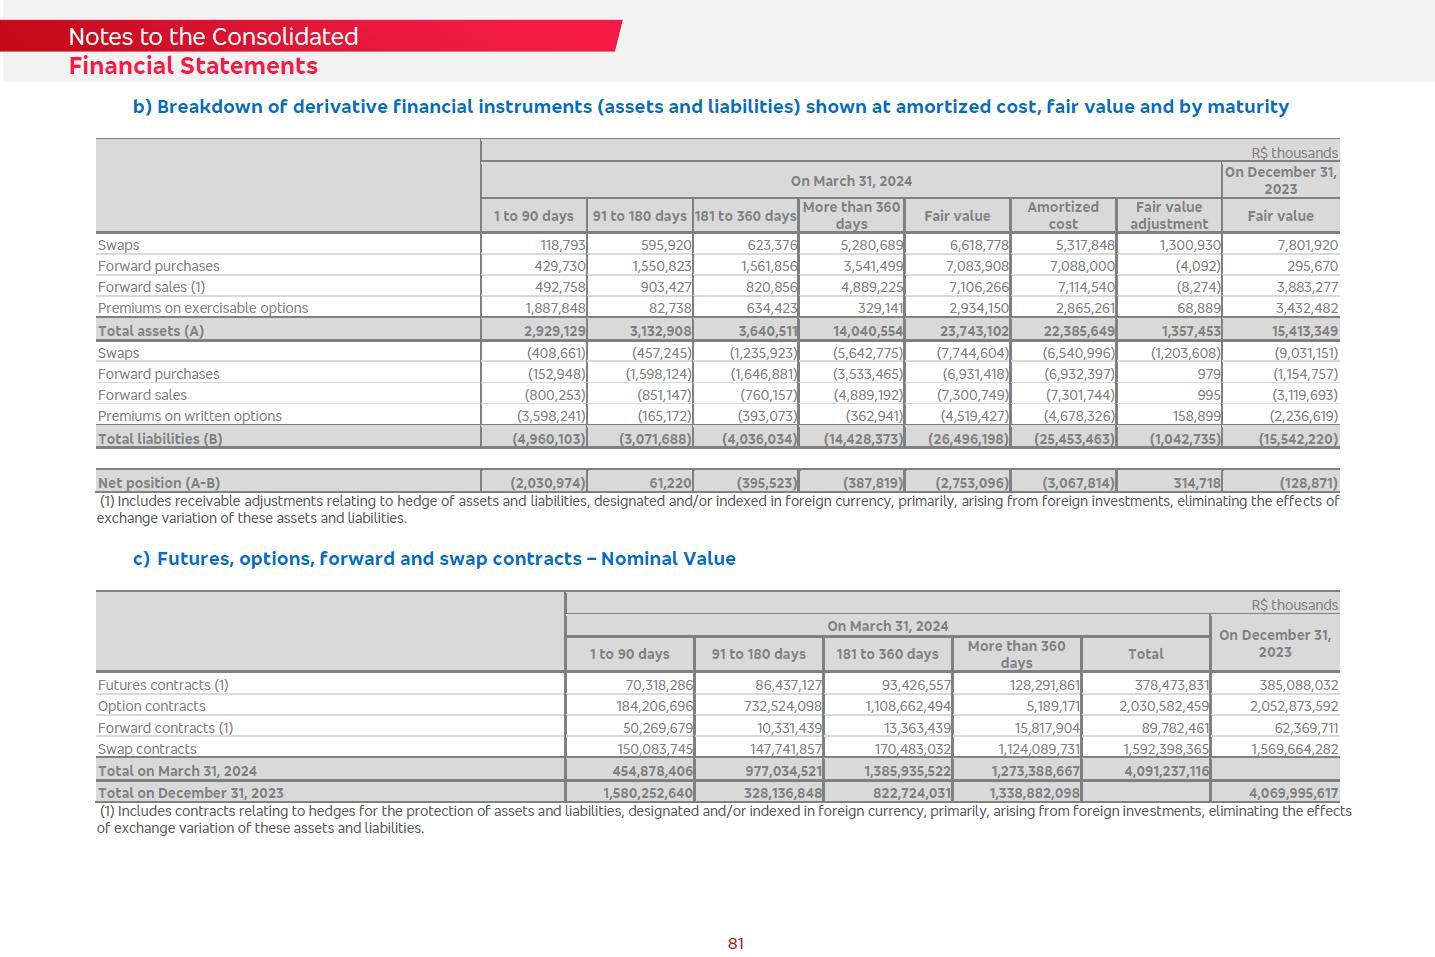This screenshot has height=957, width=1435.
Task: Click 'Total assets (A)' row label
Action: point(151,331)
